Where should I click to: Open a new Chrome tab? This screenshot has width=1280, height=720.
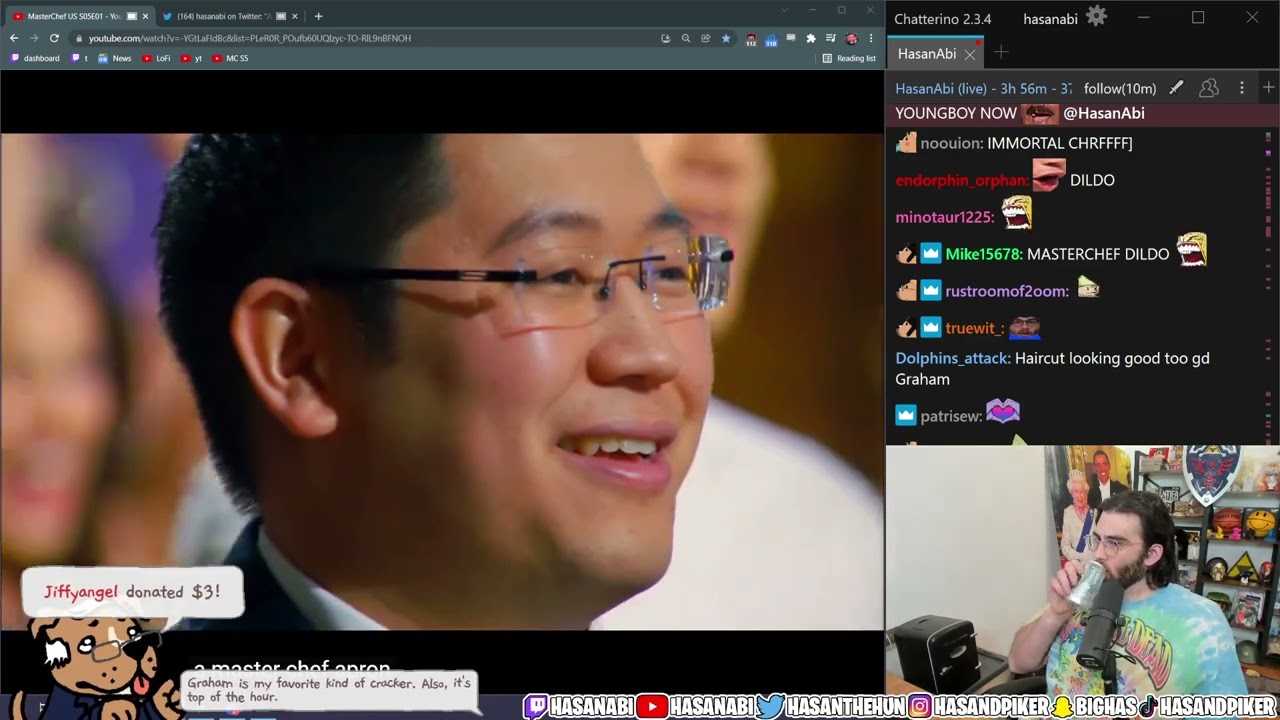click(318, 16)
